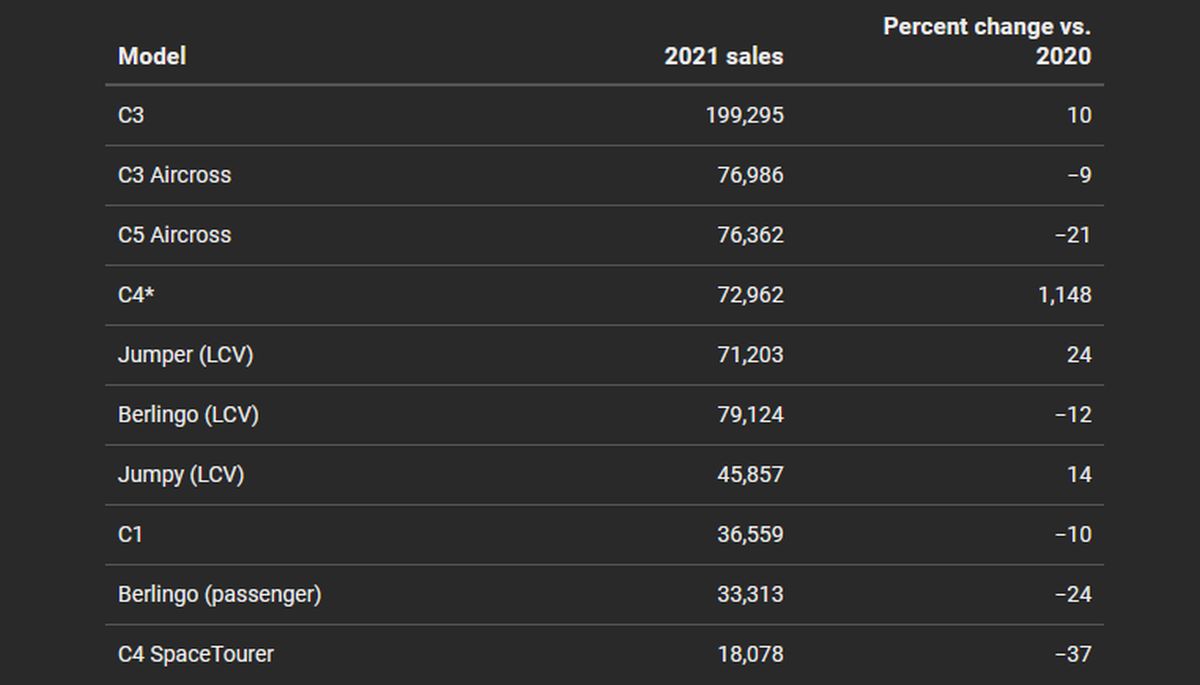
Task: Select the C3 model cell
Action: [x=131, y=115]
